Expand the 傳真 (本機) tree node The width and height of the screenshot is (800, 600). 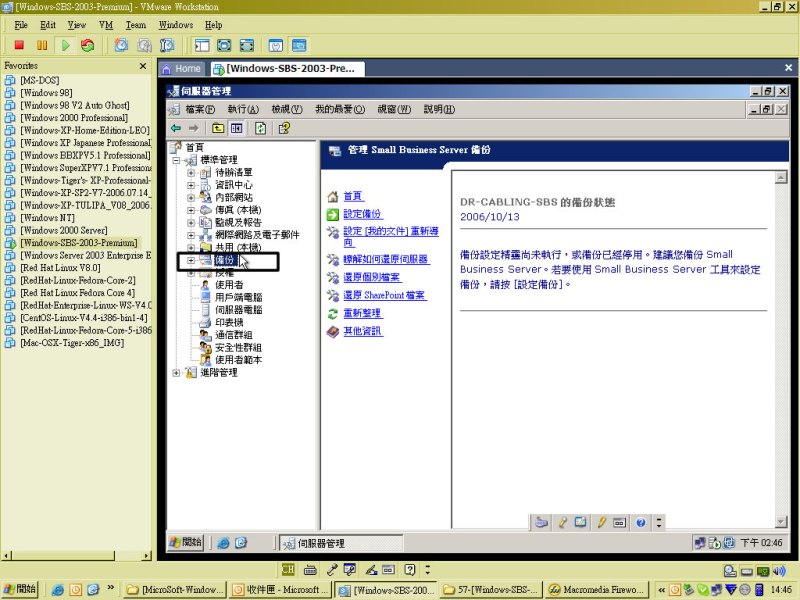[190, 210]
